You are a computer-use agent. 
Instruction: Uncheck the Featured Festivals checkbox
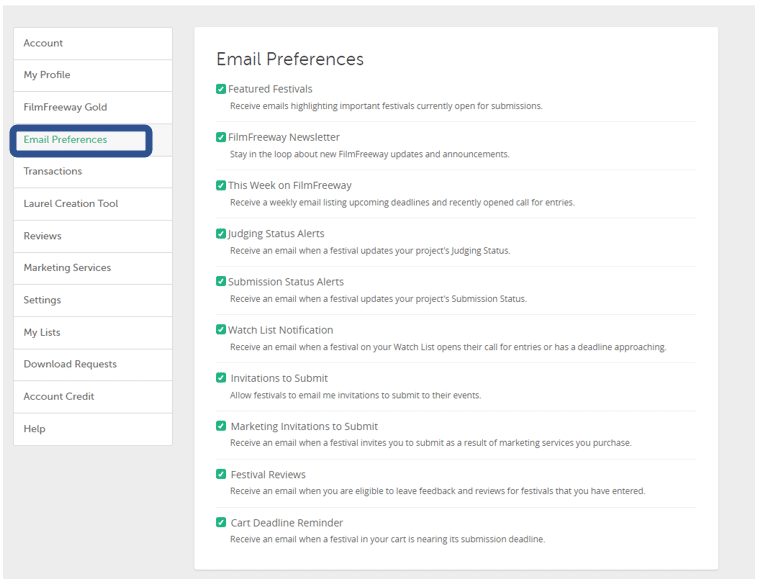pyautogui.click(x=221, y=89)
